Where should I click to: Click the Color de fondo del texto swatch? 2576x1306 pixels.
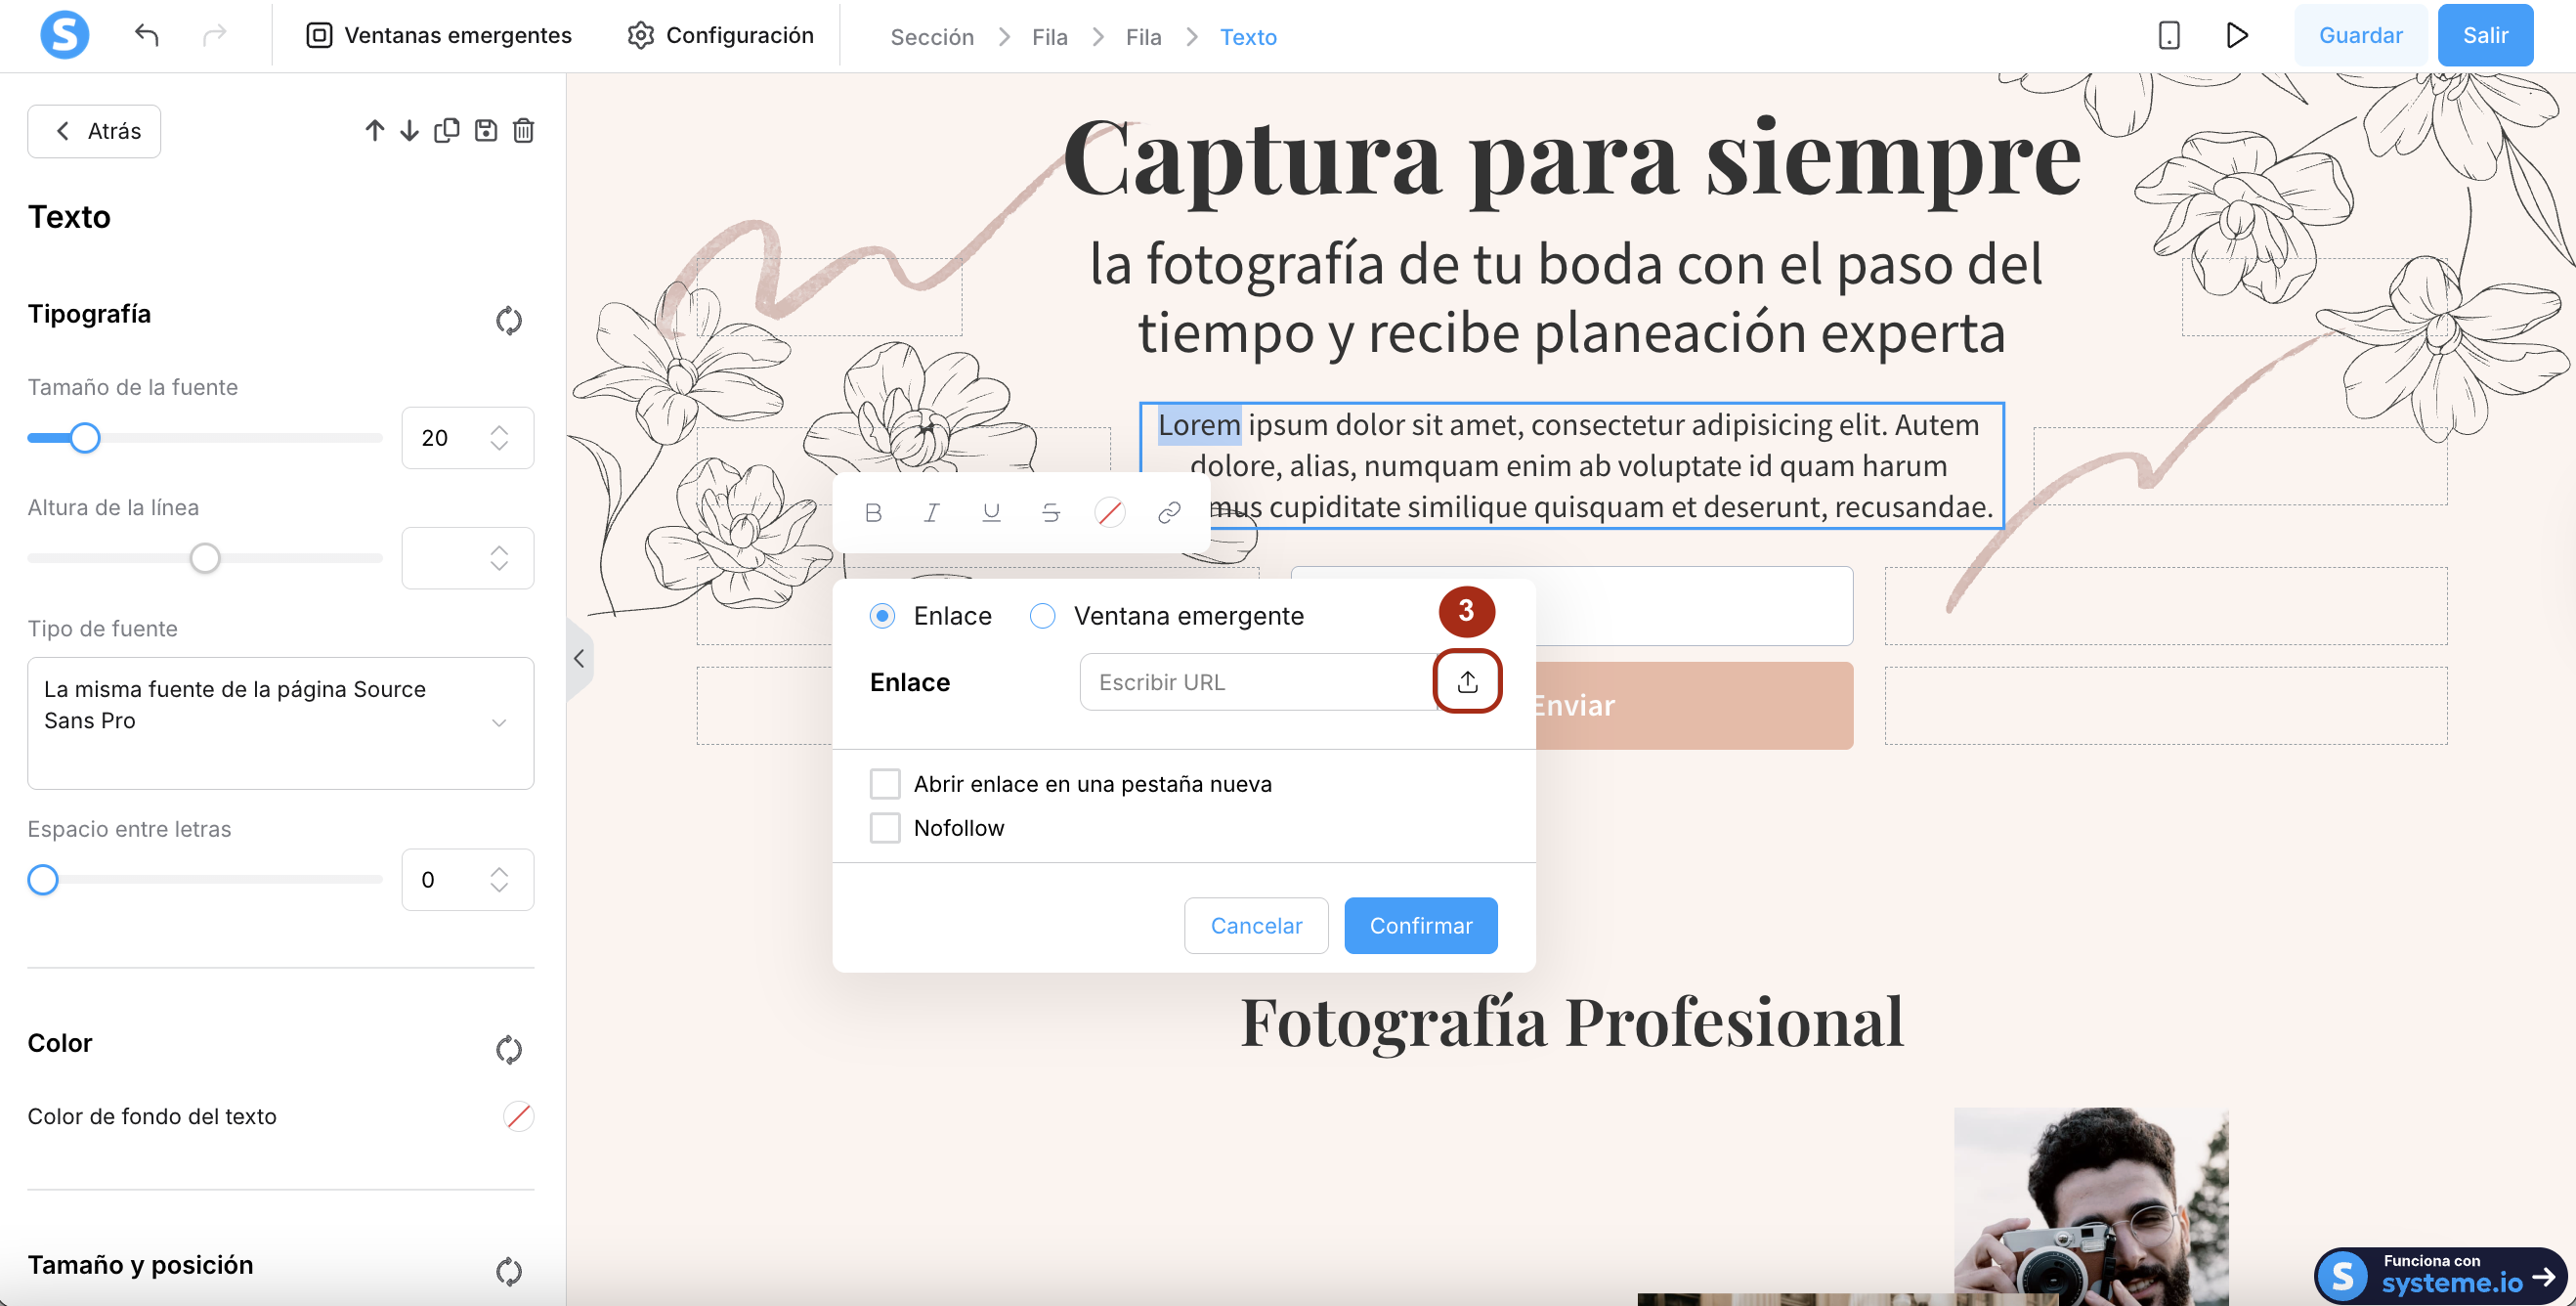point(518,1116)
